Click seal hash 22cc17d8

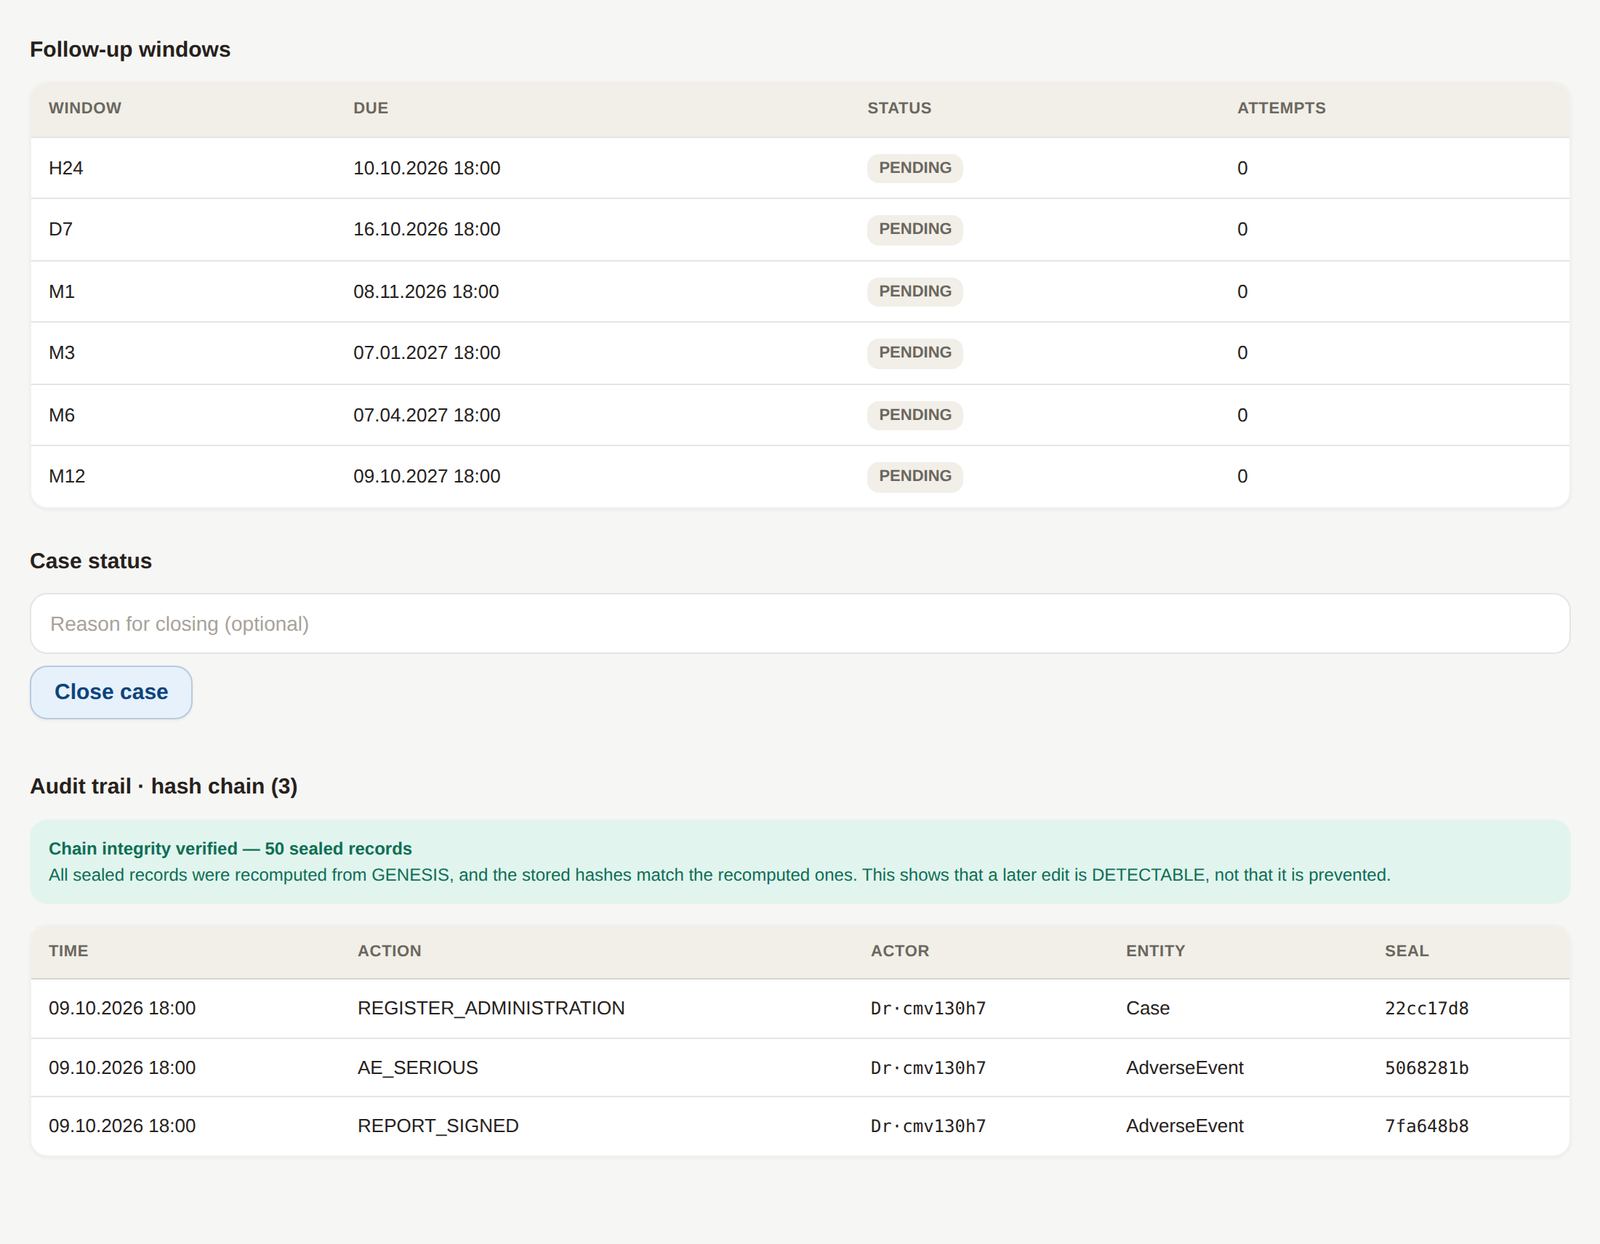[1427, 1008]
